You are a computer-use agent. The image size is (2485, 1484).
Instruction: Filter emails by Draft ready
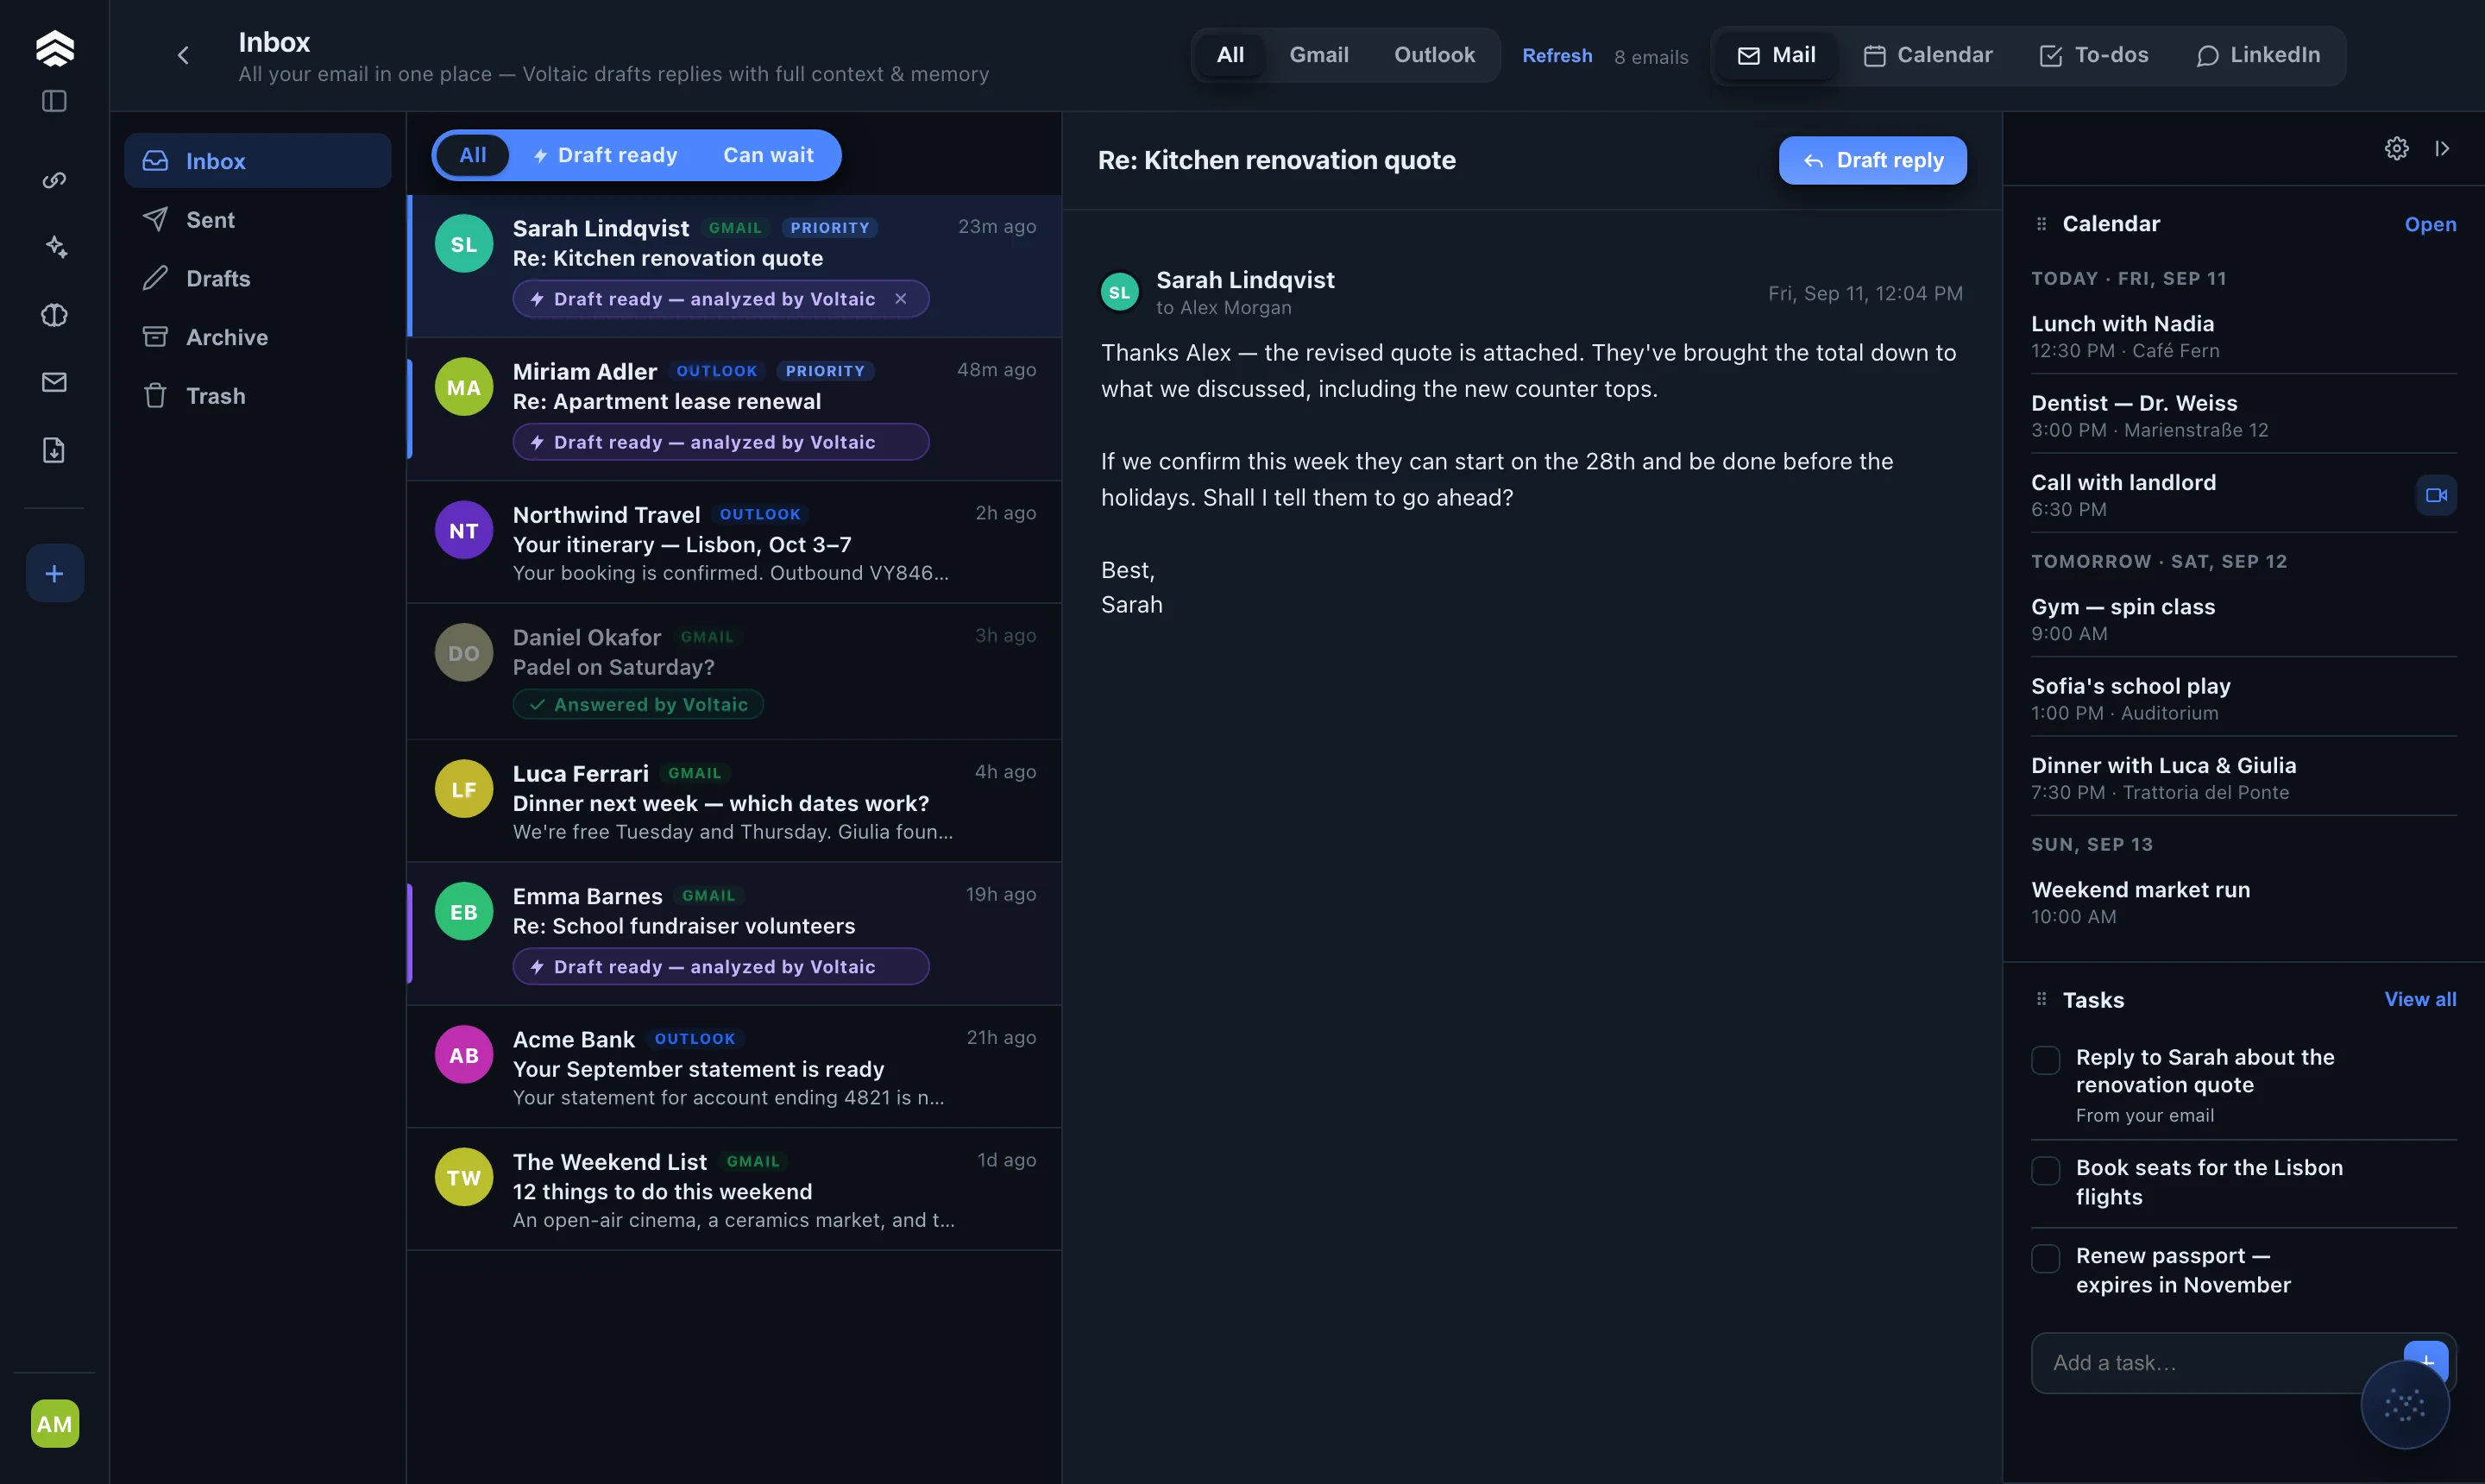(606, 155)
